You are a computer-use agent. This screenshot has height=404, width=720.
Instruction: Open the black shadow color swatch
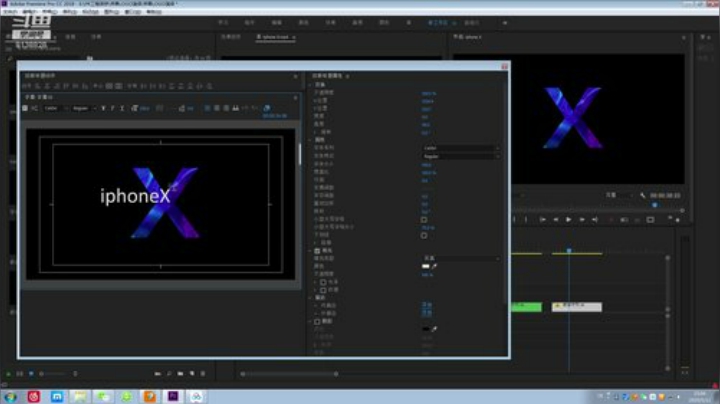click(x=426, y=329)
